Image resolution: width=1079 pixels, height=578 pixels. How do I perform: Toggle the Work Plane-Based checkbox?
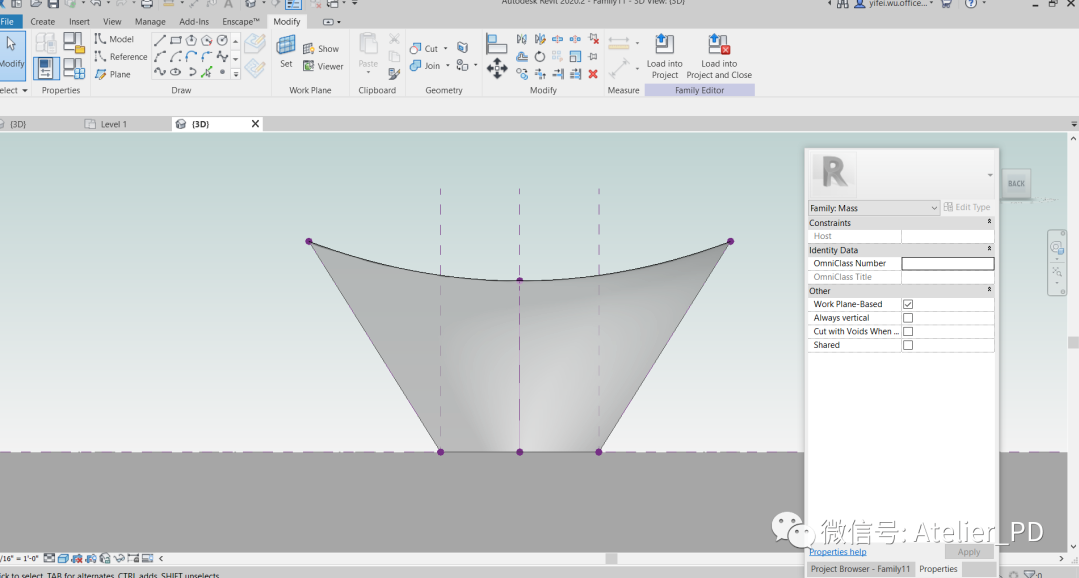(x=908, y=304)
